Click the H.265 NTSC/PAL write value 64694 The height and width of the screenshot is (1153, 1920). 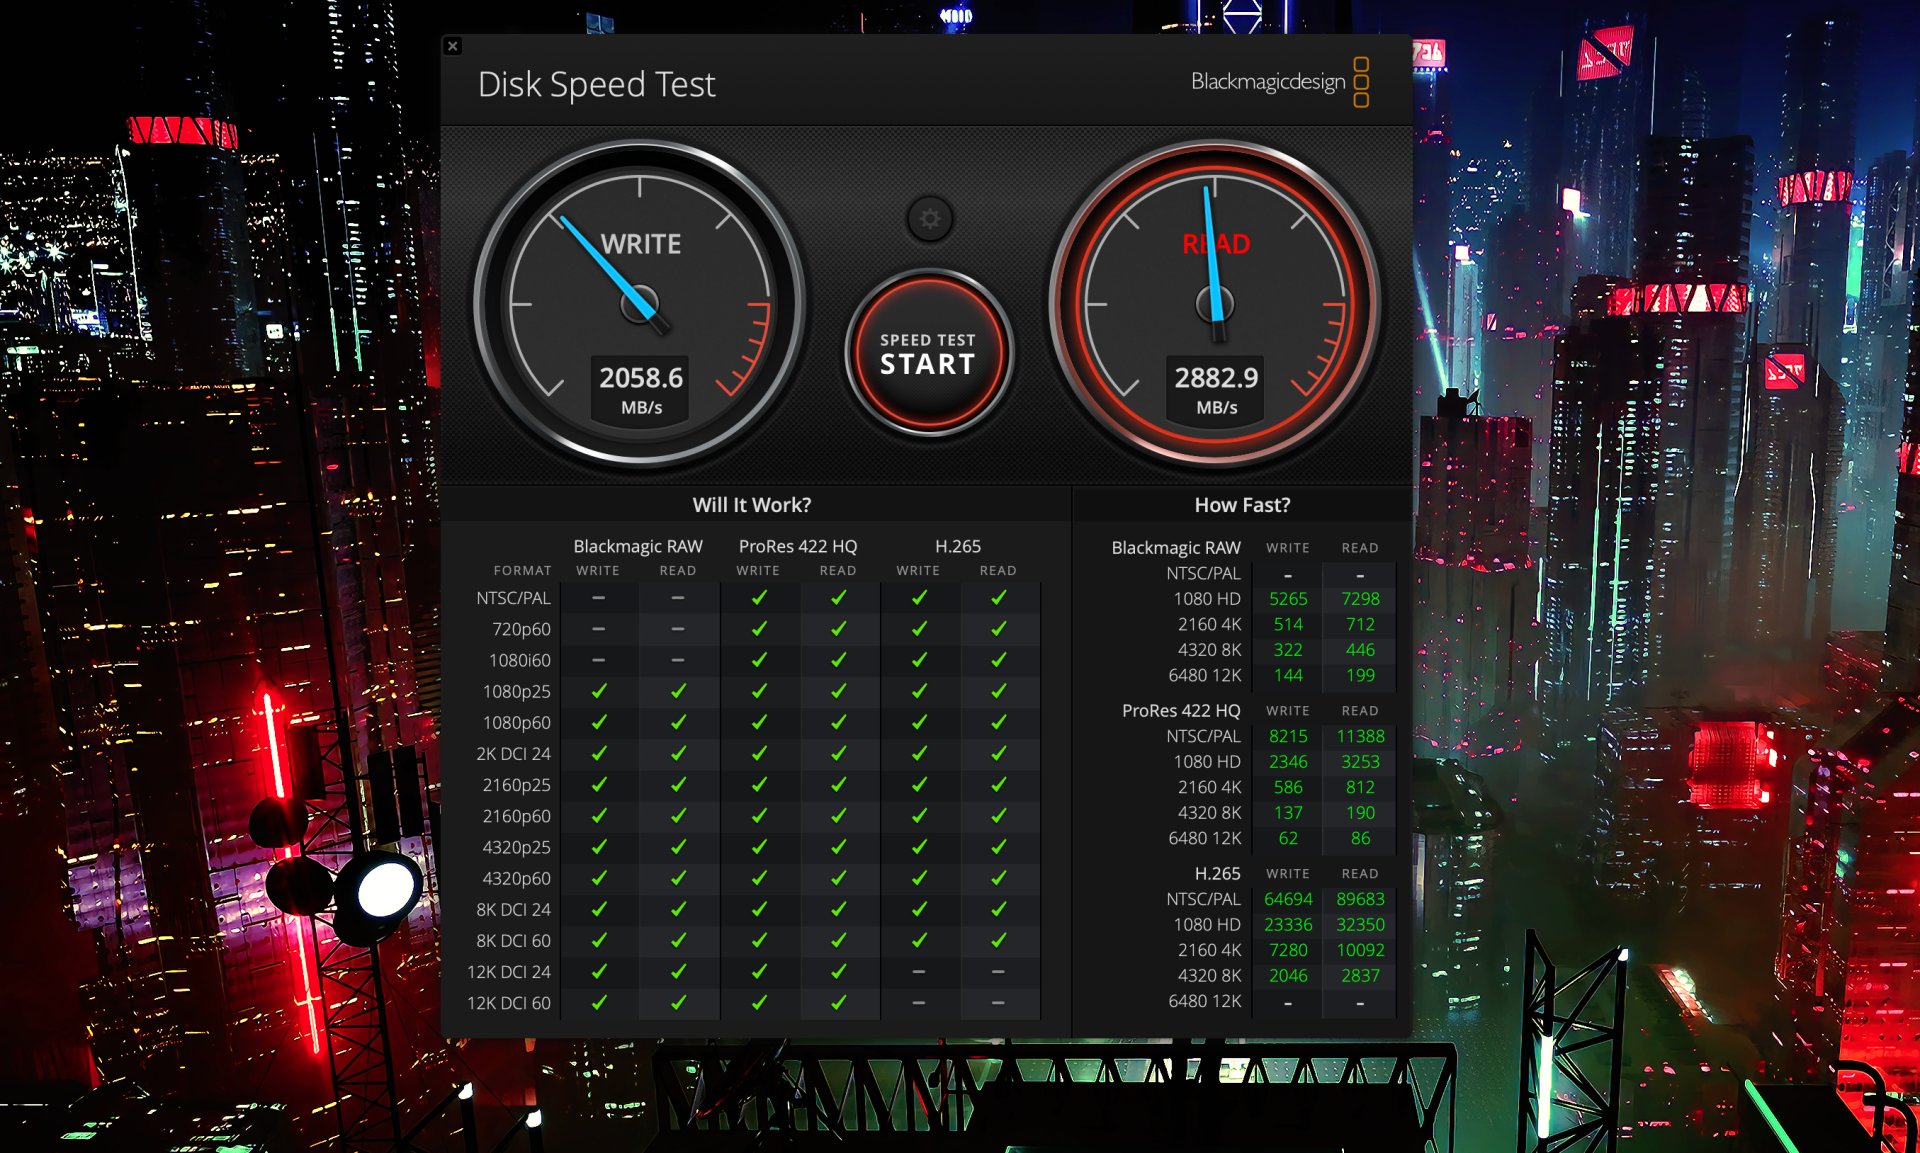(x=1288, y=899)
